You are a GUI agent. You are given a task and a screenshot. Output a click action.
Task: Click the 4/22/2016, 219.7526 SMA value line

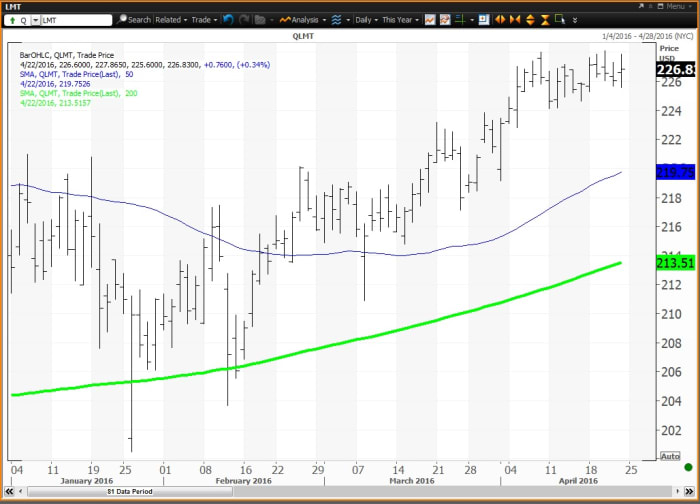(55, 84)
